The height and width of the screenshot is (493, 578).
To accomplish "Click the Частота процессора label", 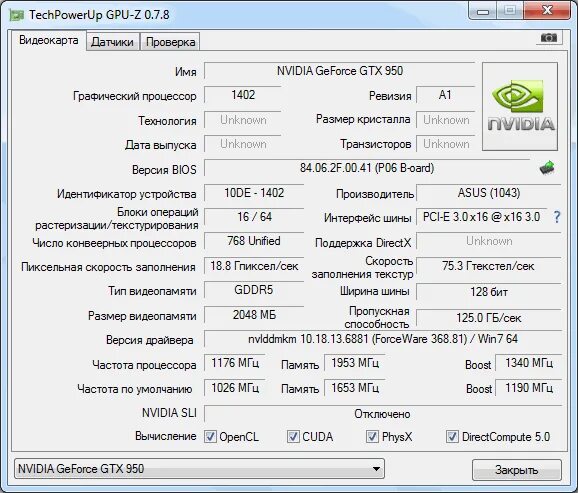I will click(x=144, y=365).
